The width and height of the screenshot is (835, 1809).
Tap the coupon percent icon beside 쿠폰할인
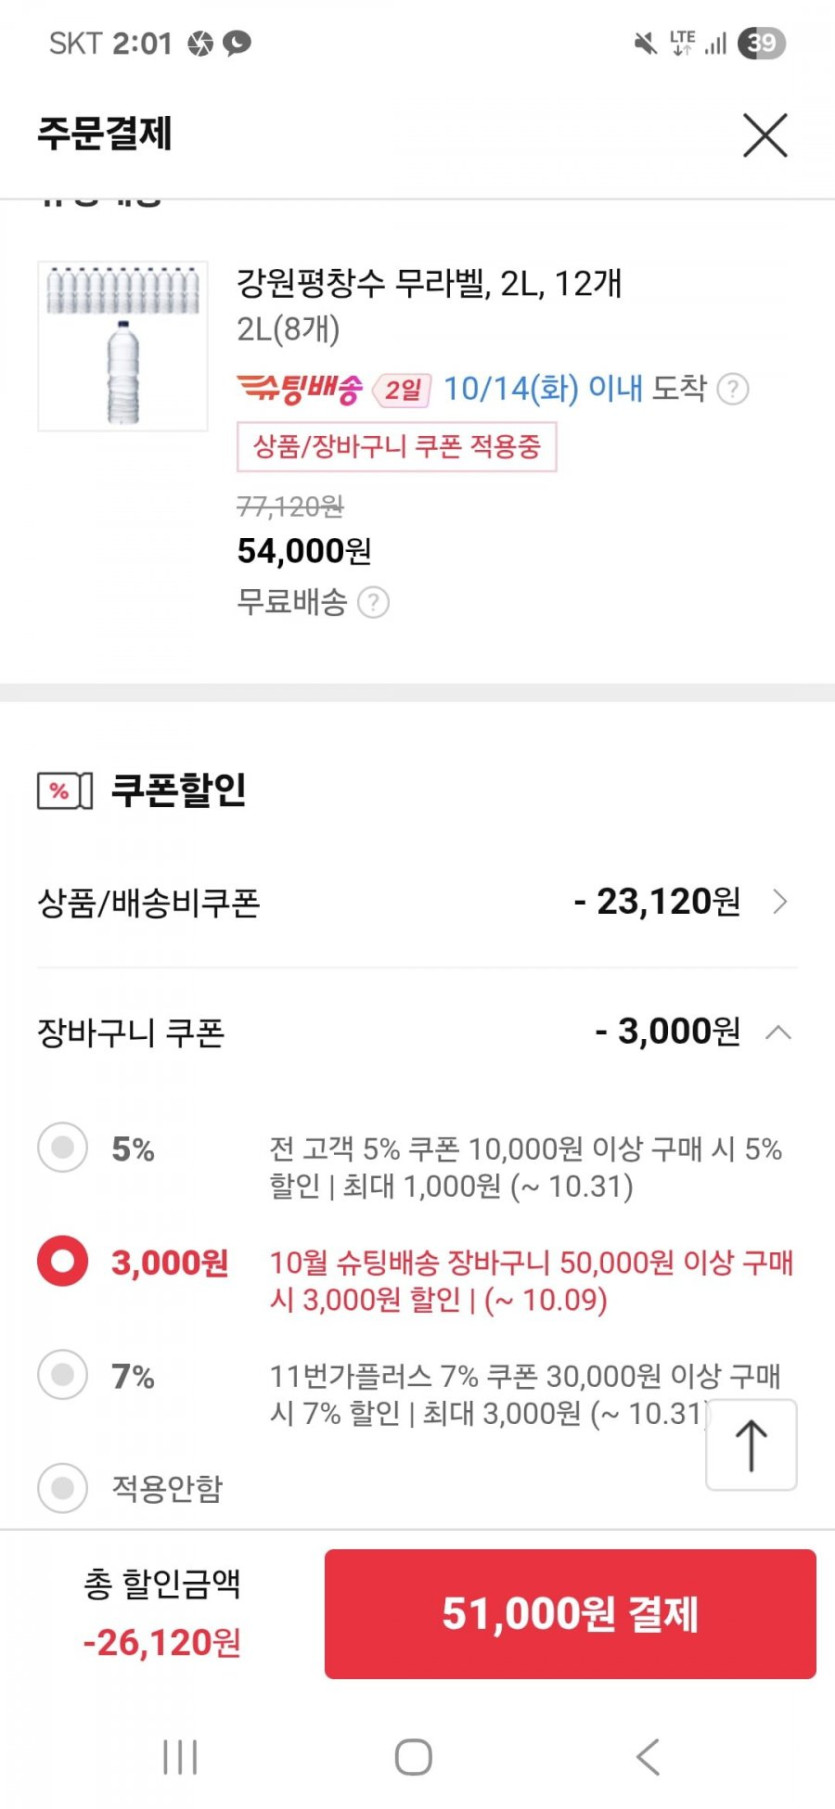click(65, 791)
